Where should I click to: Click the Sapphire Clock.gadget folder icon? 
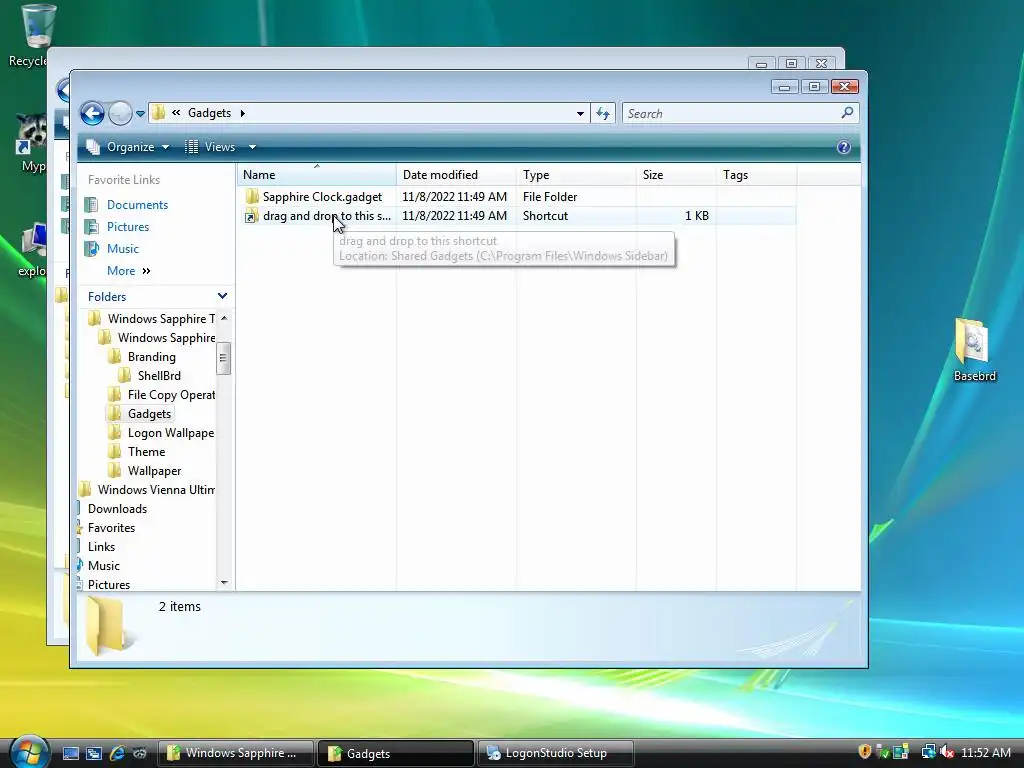pos(251,197)
